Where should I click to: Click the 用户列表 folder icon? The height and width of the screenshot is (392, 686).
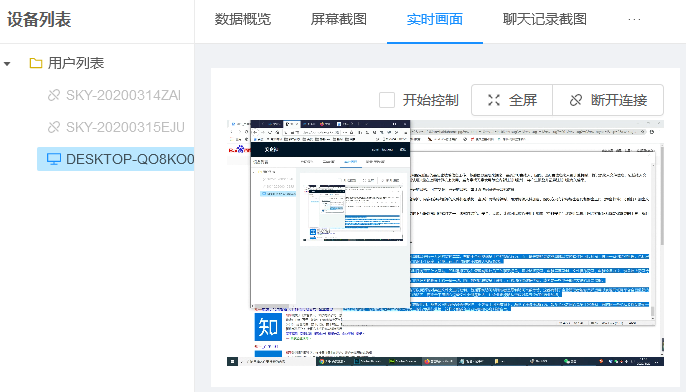point(36,63)
